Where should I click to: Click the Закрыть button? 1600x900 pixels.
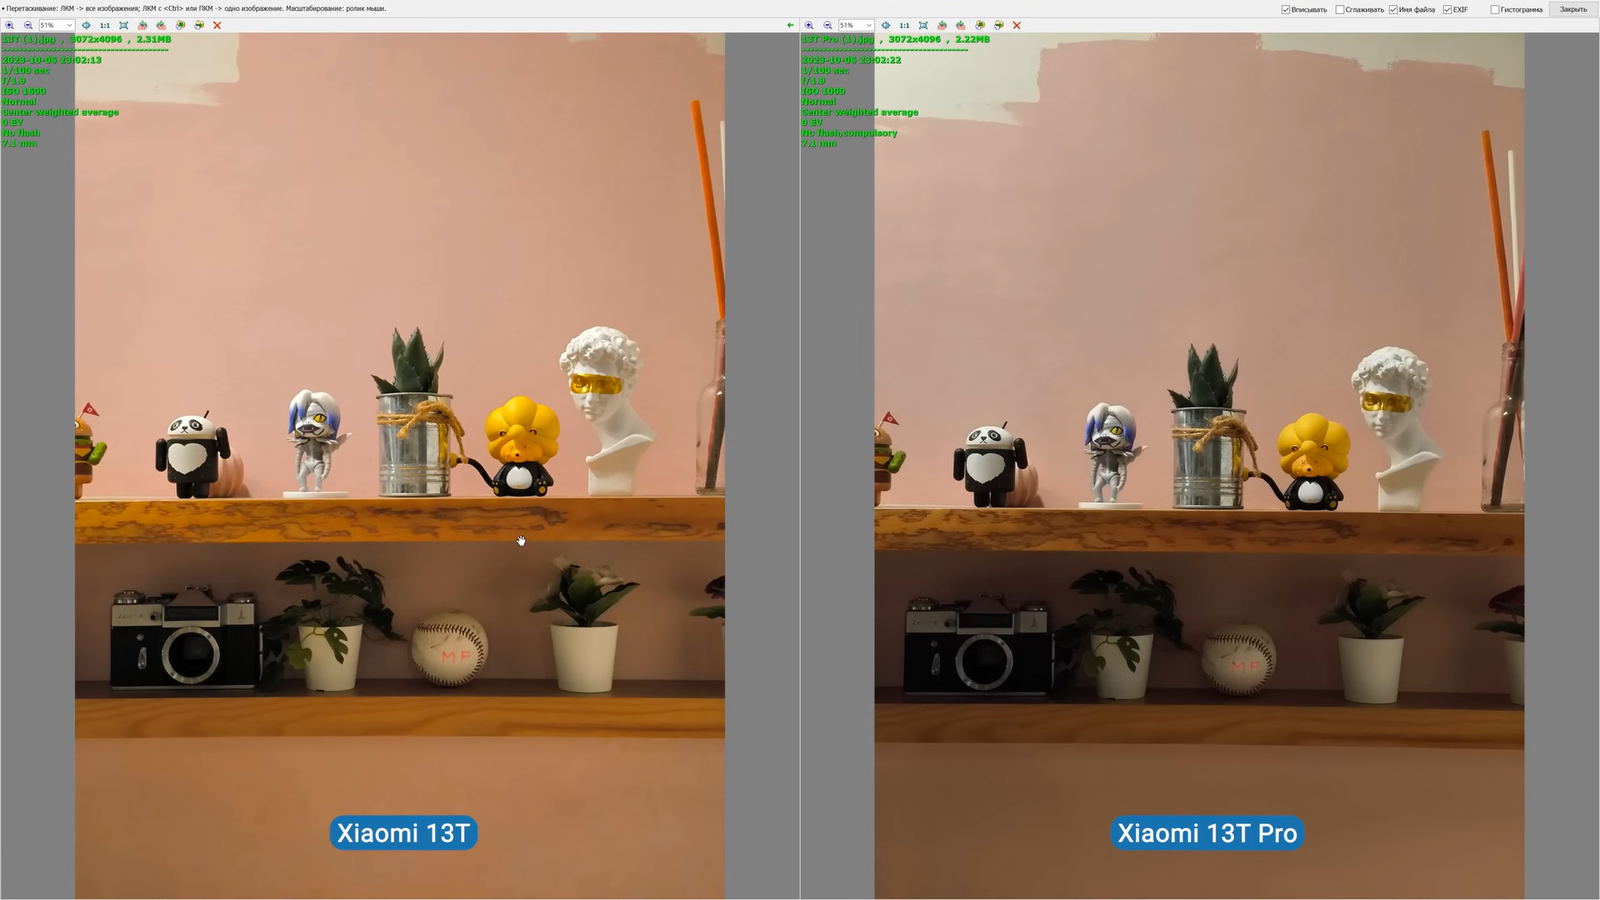tap(1573, 9)
